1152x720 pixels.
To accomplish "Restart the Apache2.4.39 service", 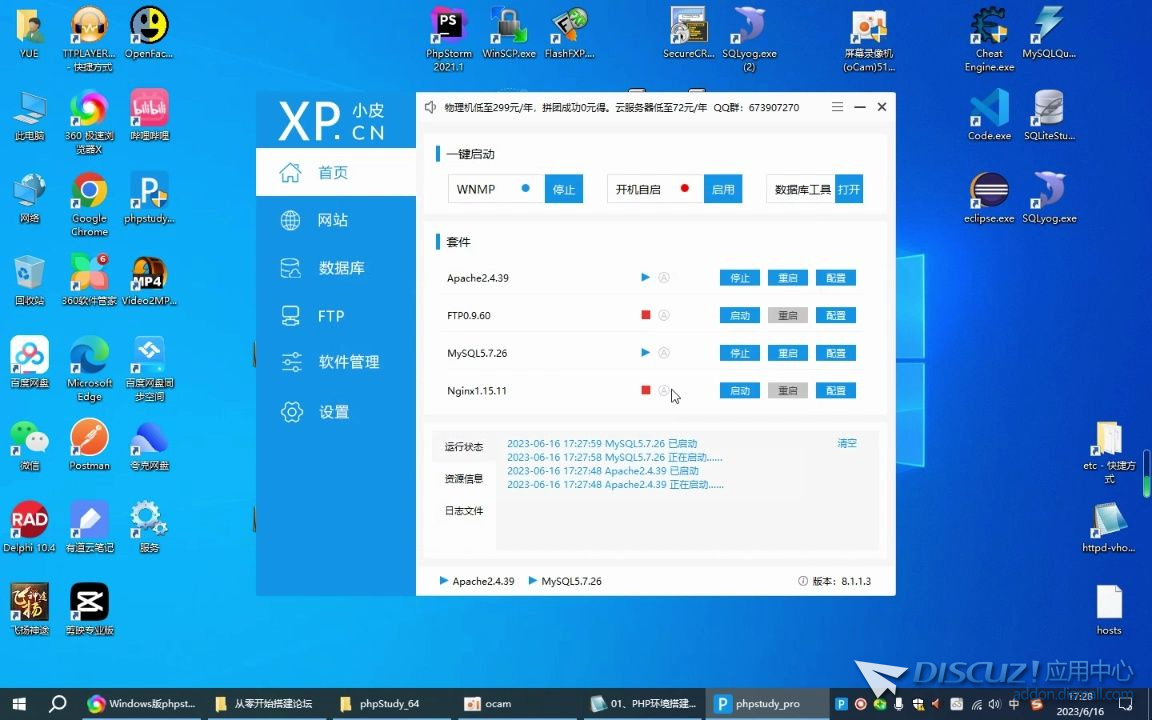I will click(x=788, y=278).
